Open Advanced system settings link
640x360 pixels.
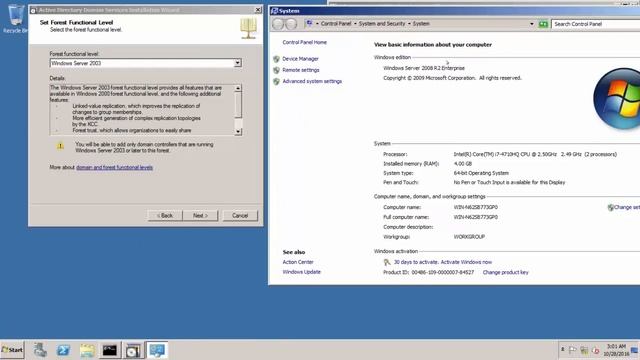coord(312,81)
